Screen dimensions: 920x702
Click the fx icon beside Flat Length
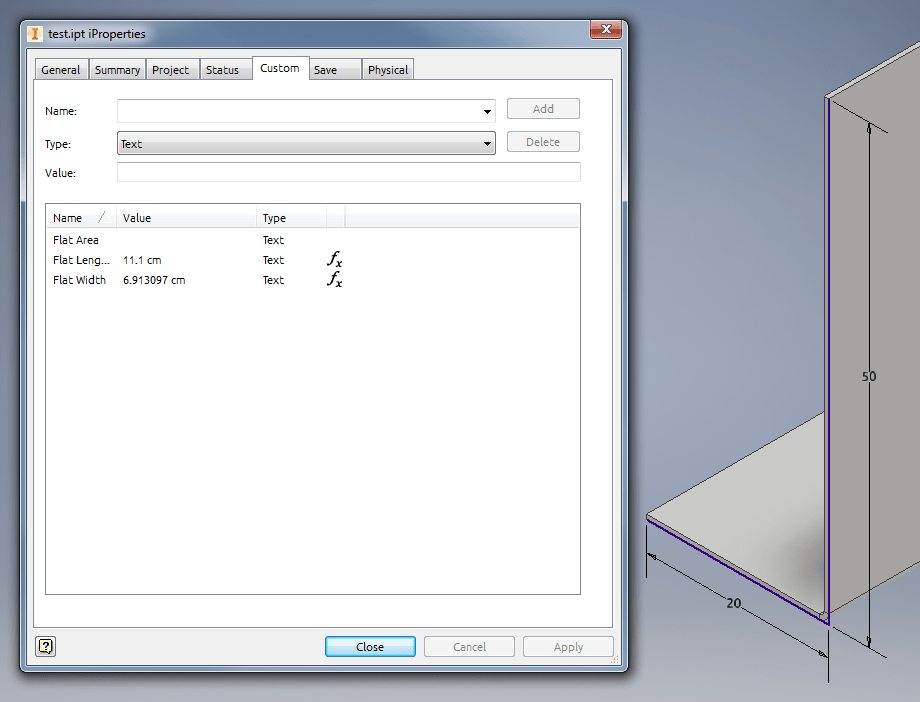[333, 260]
